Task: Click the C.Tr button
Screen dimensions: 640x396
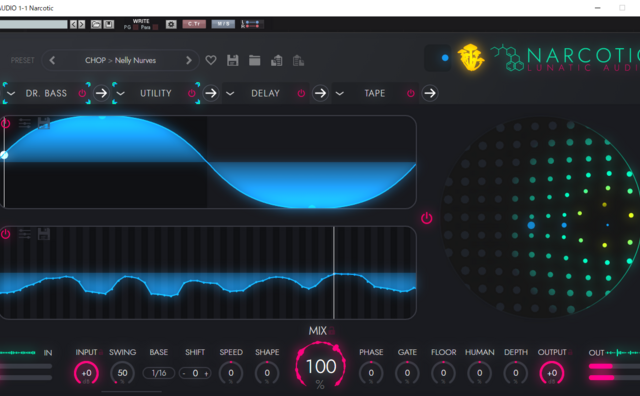Action: [x=194, y=24]
